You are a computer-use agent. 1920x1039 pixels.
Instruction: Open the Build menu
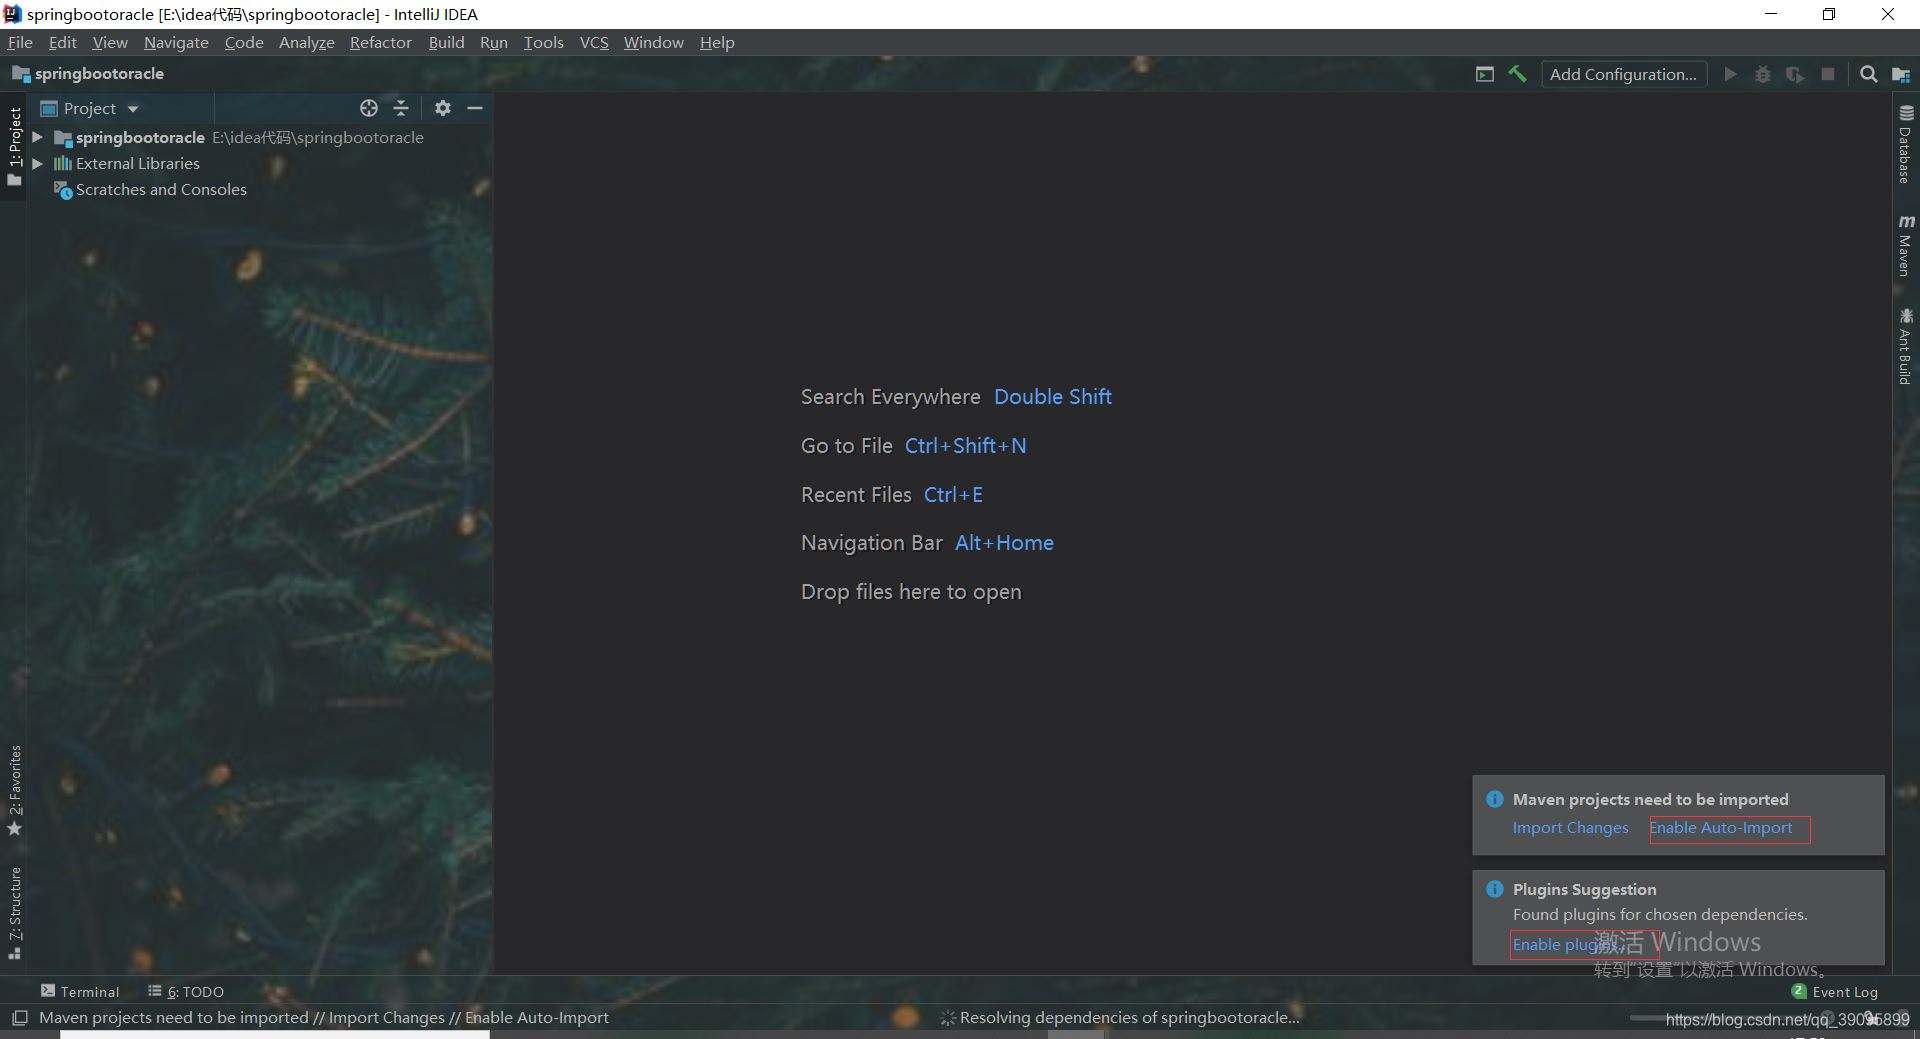[446, 42]
